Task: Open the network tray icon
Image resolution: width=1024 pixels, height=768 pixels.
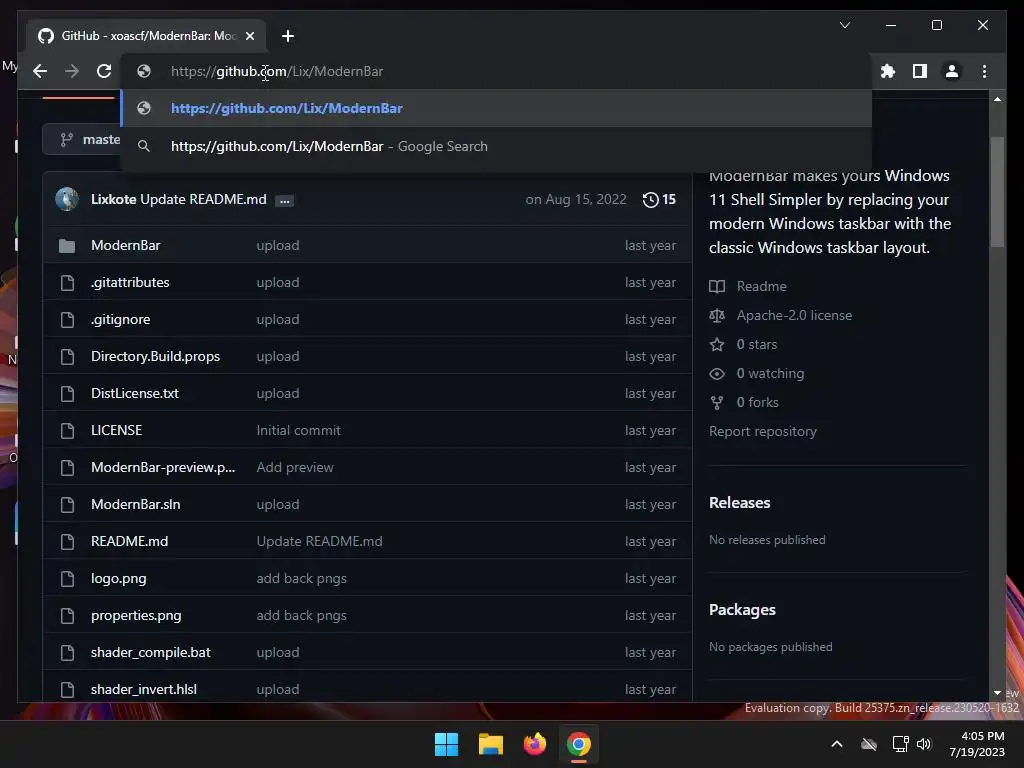Action: (901, 744)
